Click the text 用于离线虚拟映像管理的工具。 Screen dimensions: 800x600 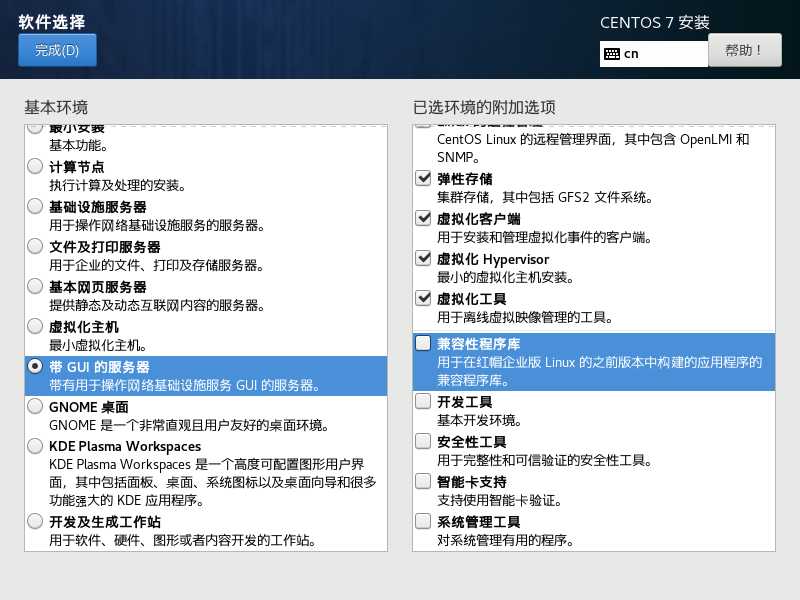(x=526, y=317)
